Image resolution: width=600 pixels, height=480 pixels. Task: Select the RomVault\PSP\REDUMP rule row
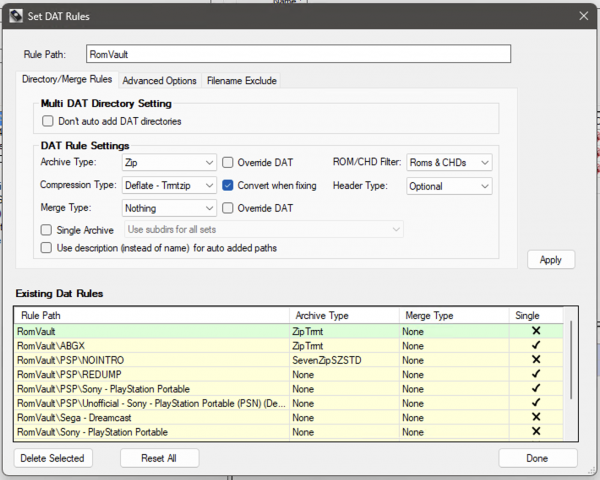(289, 374)
